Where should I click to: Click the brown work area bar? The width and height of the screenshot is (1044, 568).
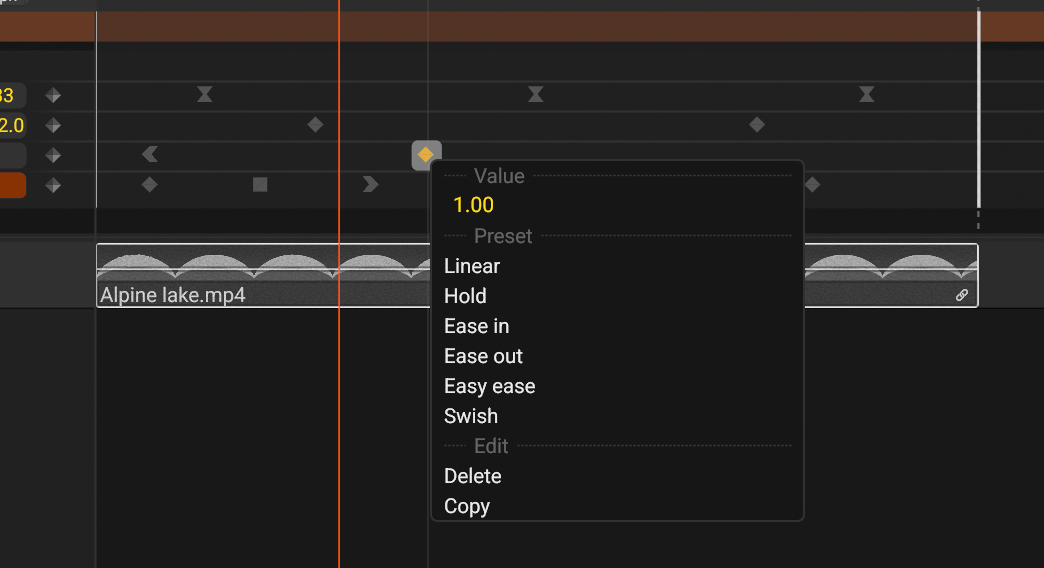pyautogui.click(x=522, y=27)
